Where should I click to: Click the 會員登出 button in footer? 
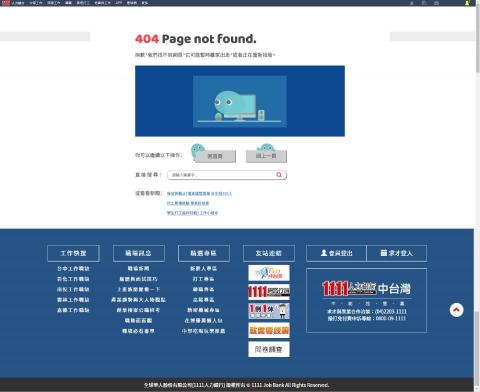click(x=336, y=253)
